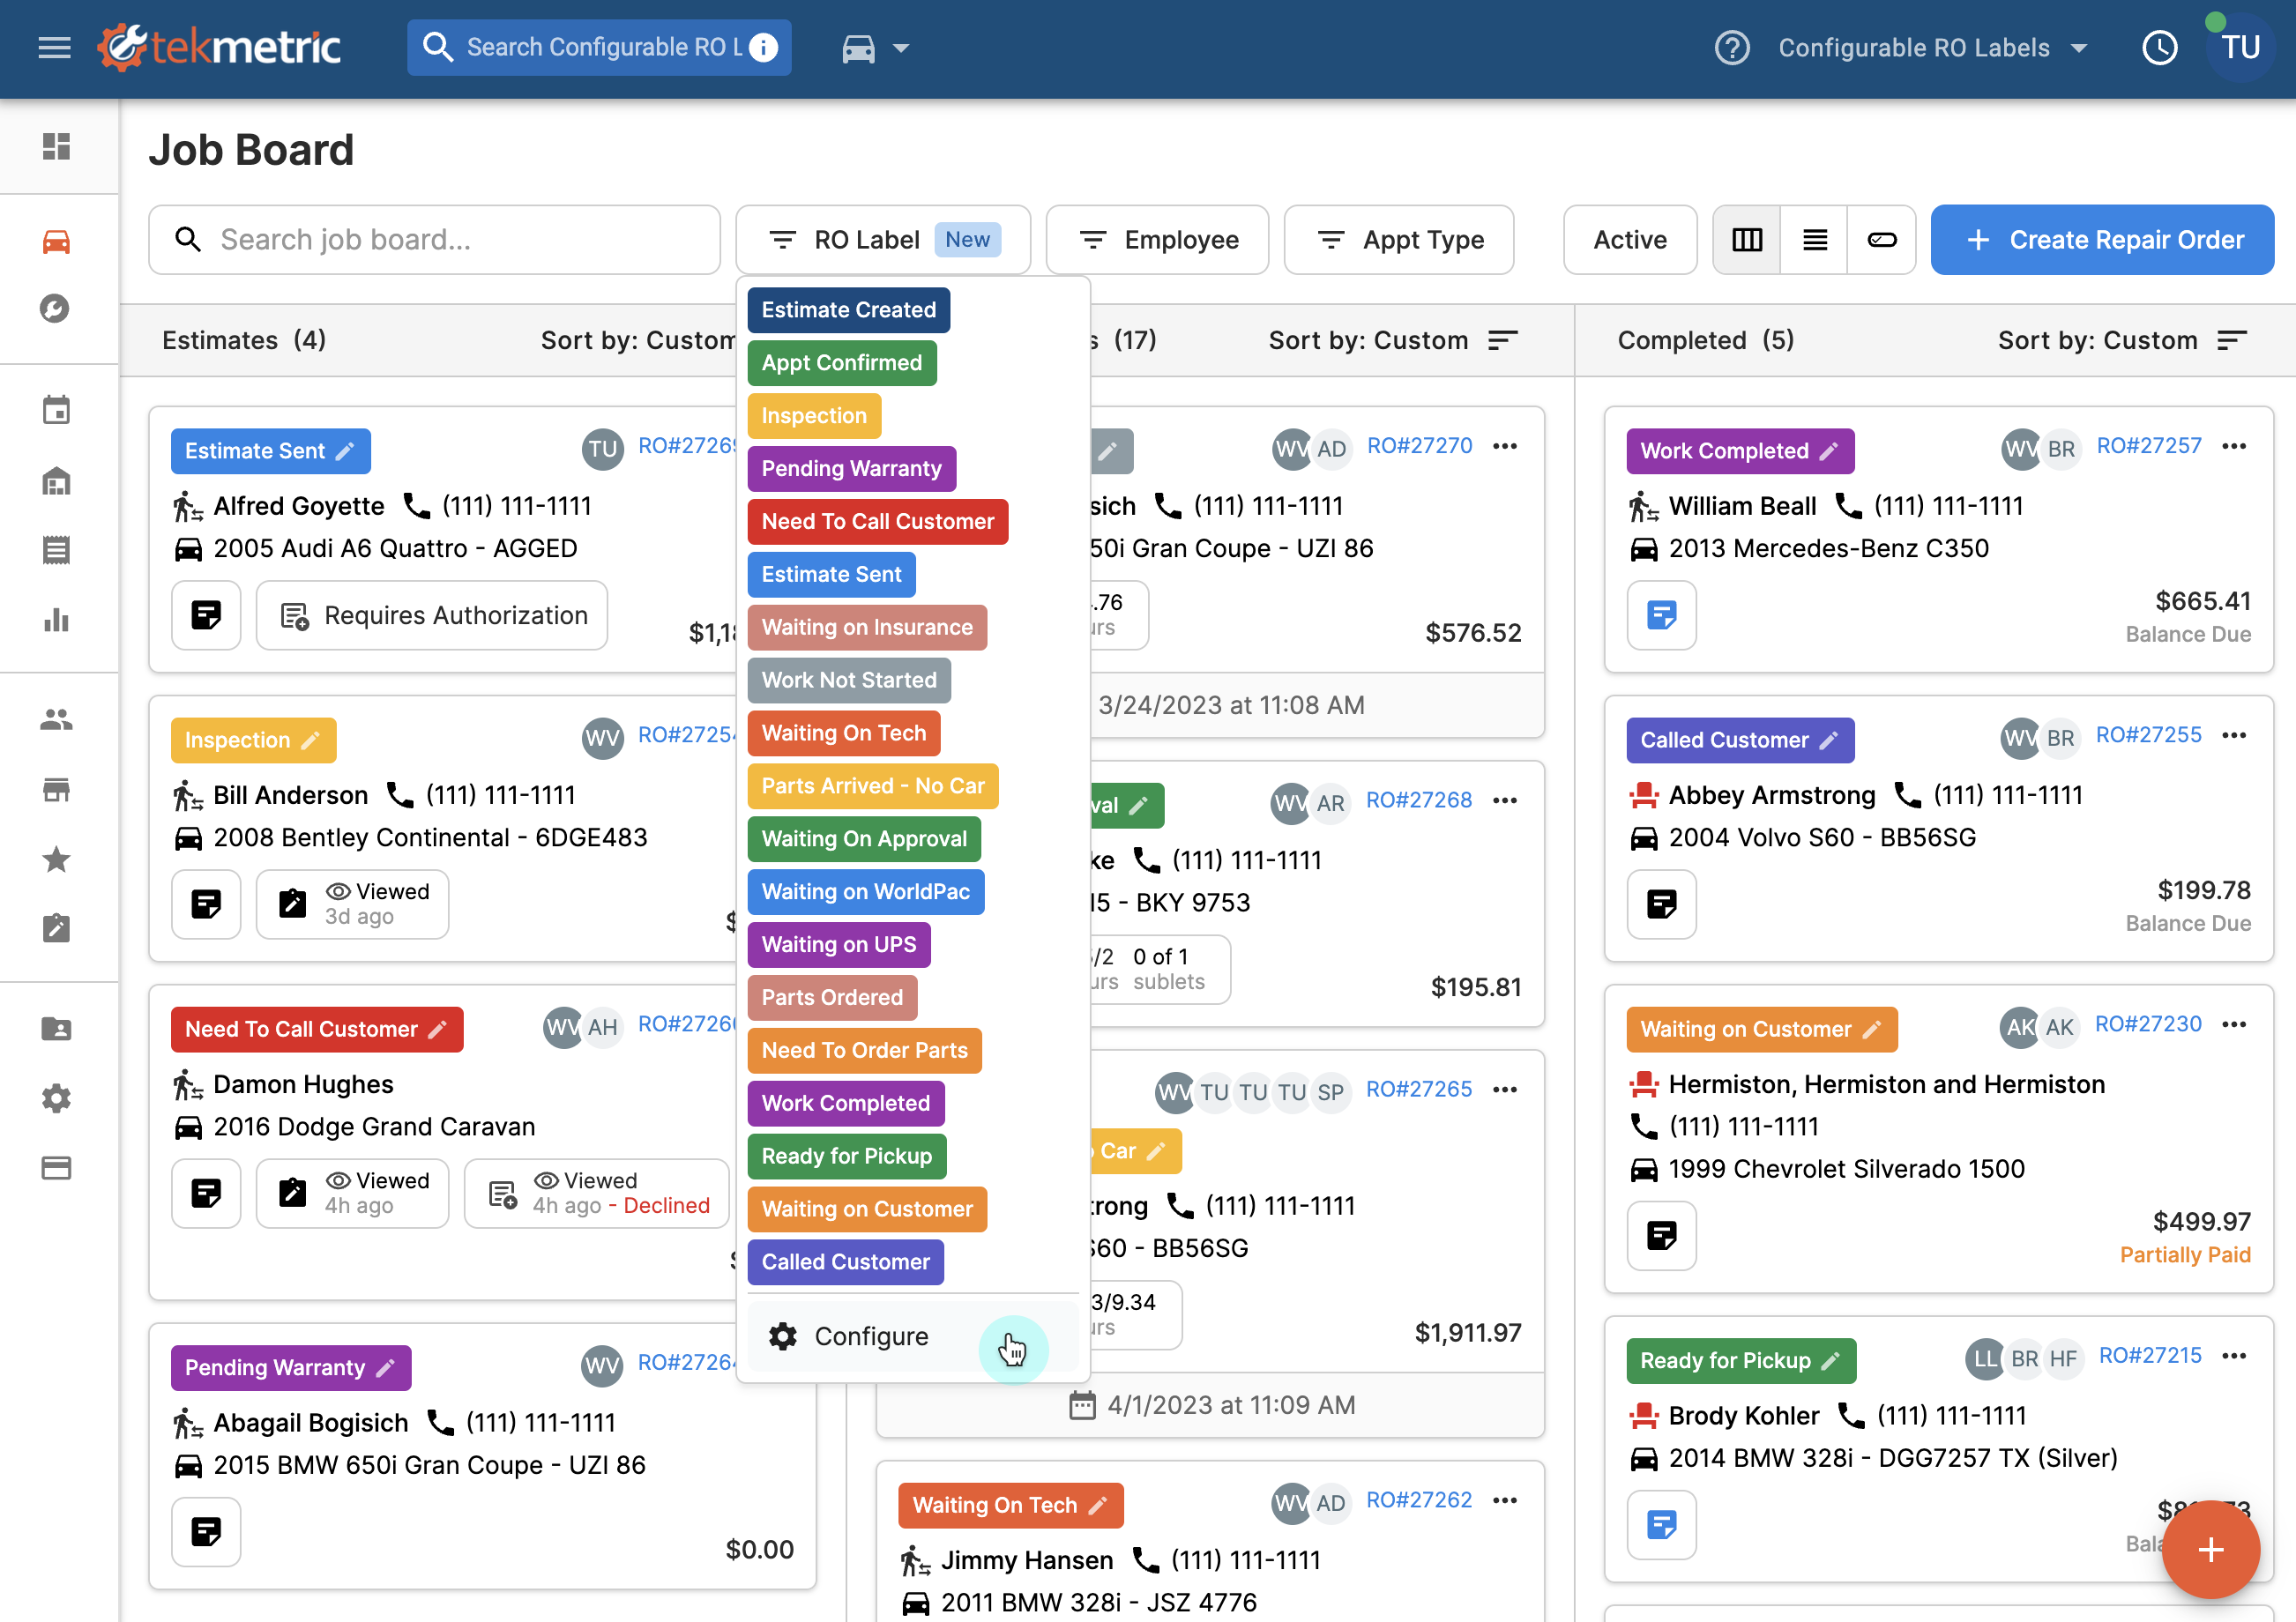Image resolution: width=2296 pixels, height=1622 pixels.
Task: Select Waiting on UPS label
Action: 839,946
